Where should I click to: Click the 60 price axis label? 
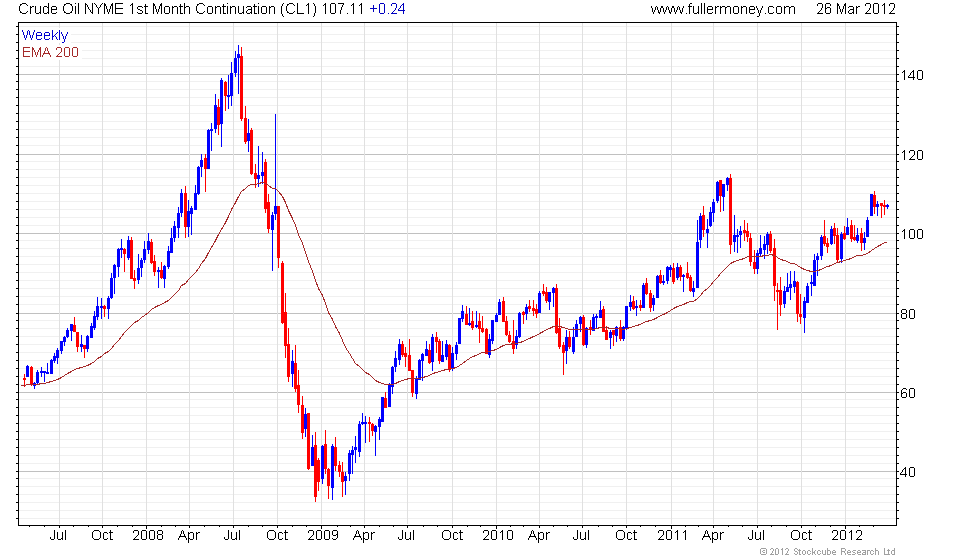(908, 393)
